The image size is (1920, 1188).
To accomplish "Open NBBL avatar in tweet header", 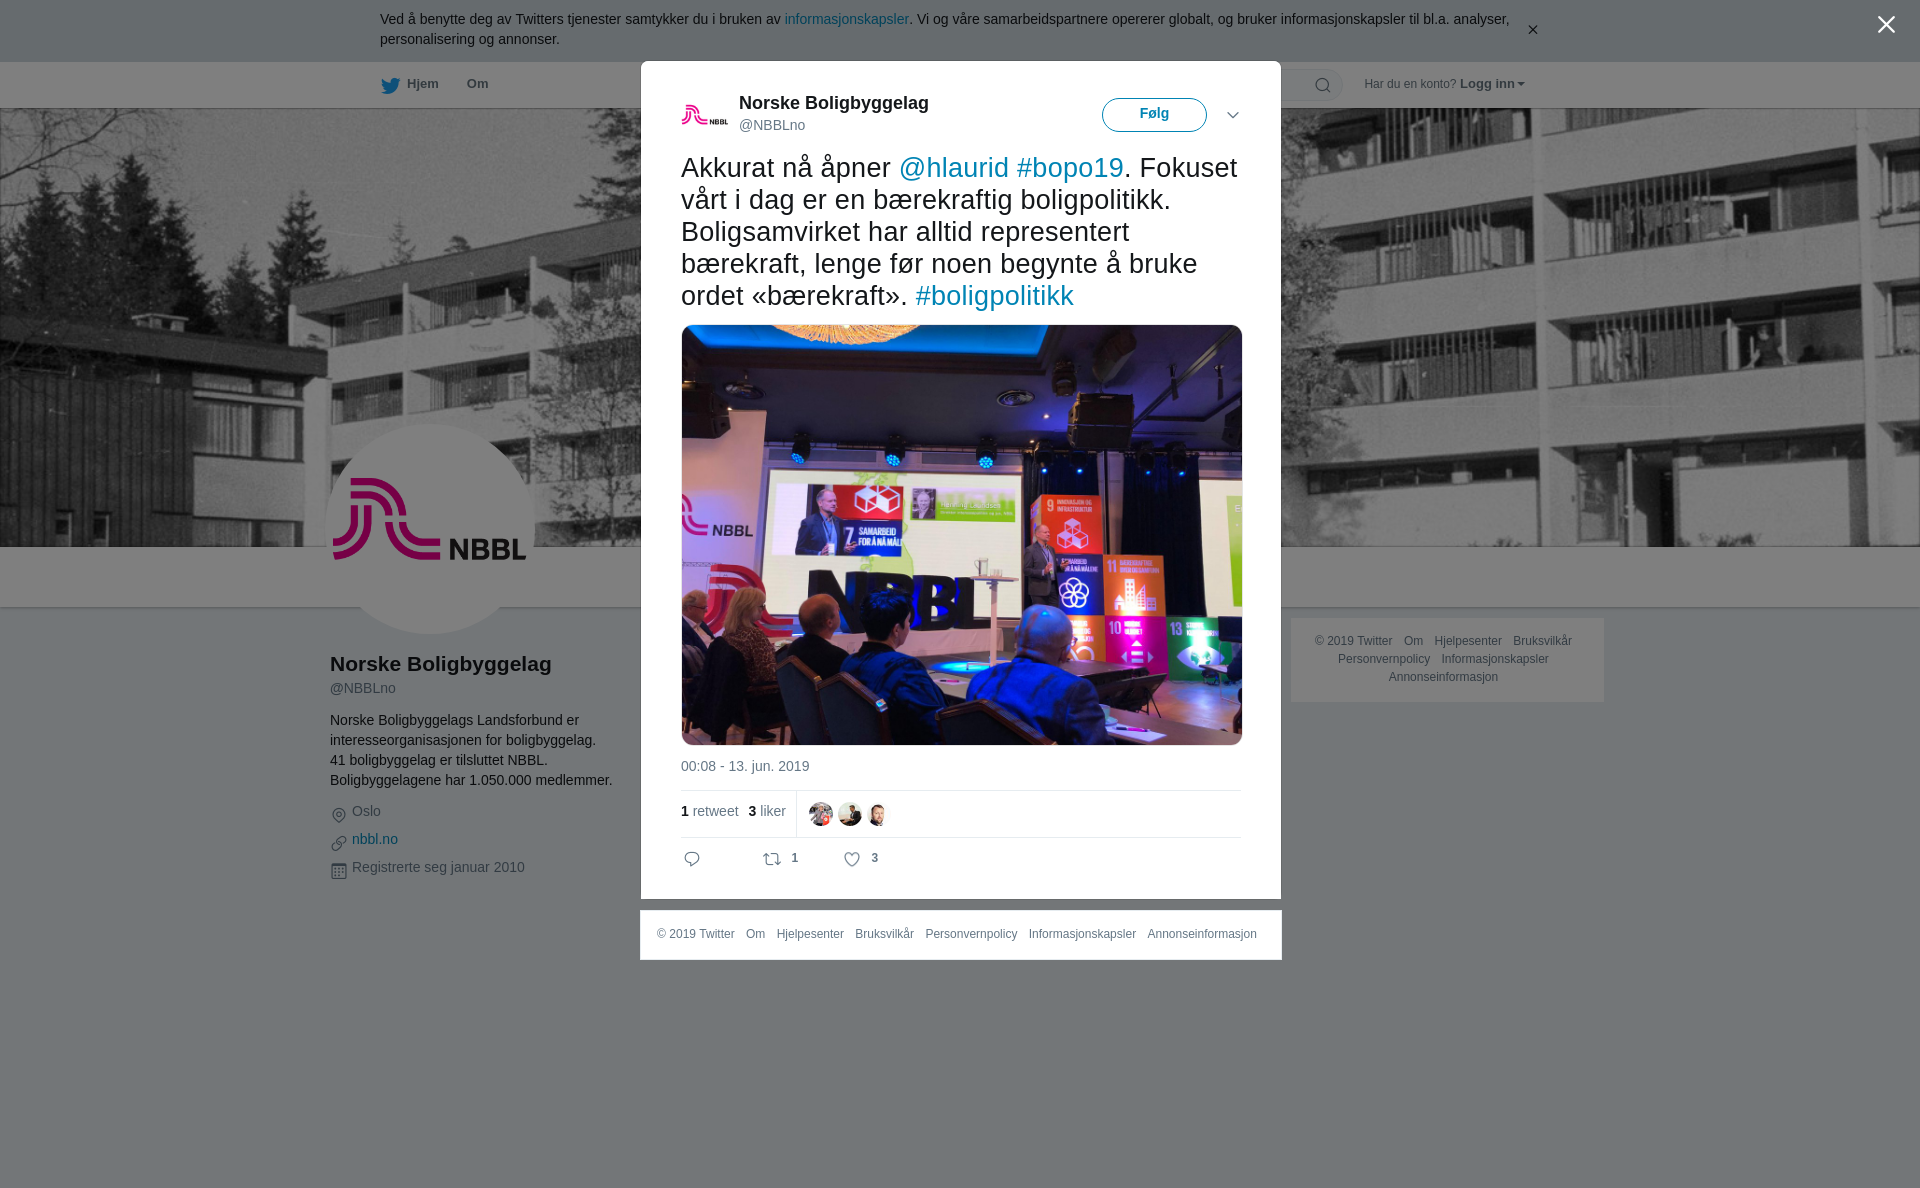I will 705,115.
